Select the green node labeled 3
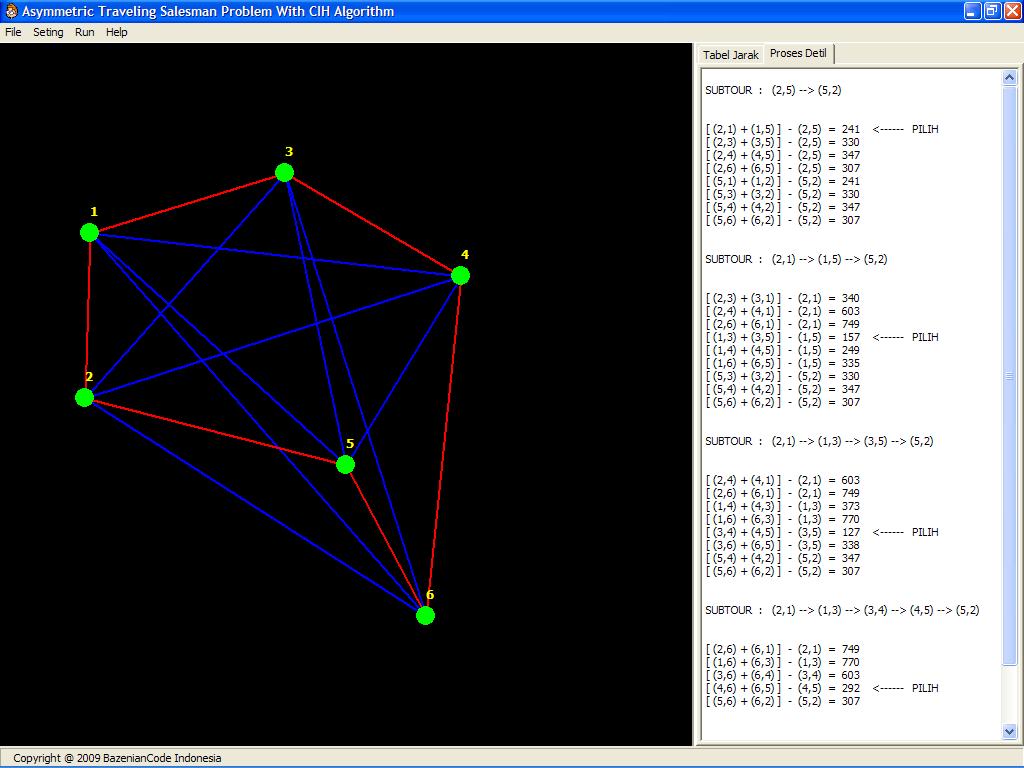The width and height of the screenshot is (1024, 768). pos(285,173)
